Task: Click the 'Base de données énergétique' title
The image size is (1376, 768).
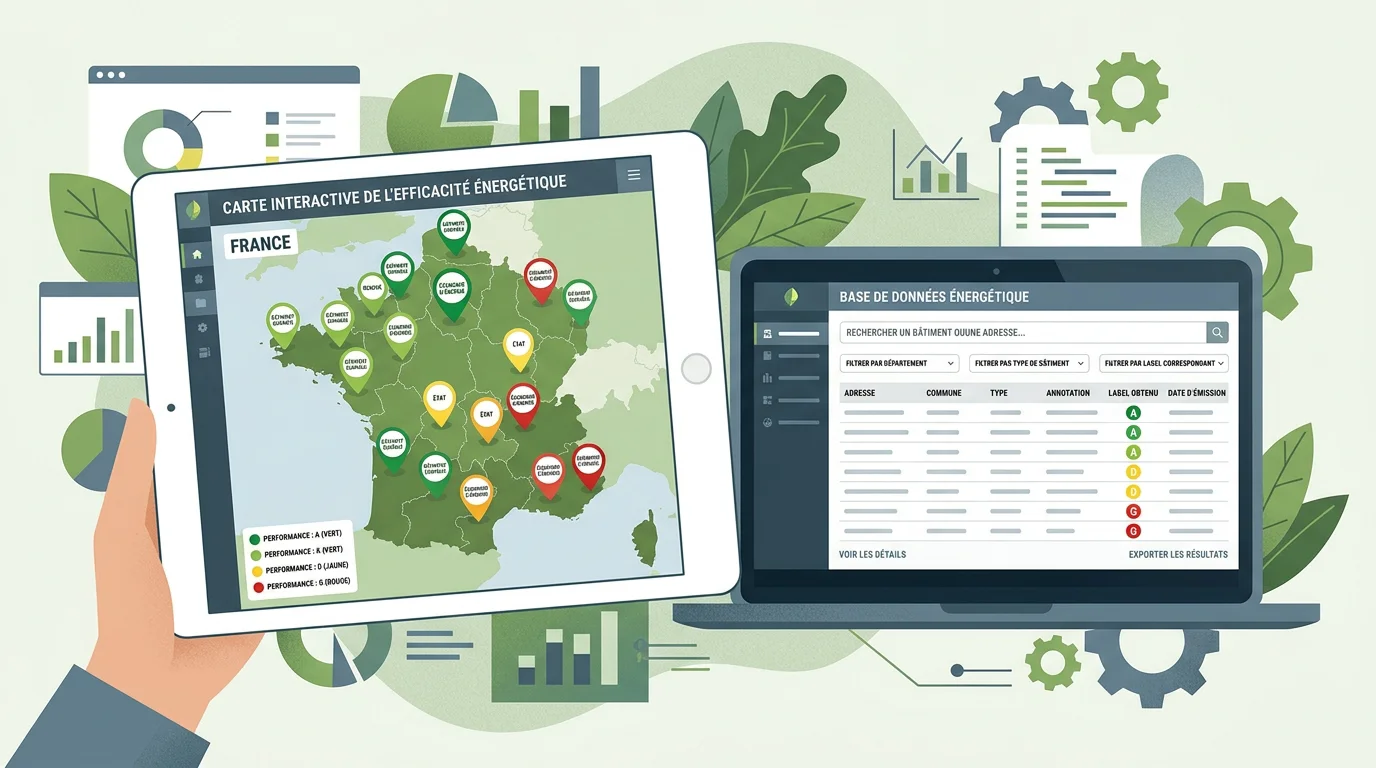Action: [934, 297]
